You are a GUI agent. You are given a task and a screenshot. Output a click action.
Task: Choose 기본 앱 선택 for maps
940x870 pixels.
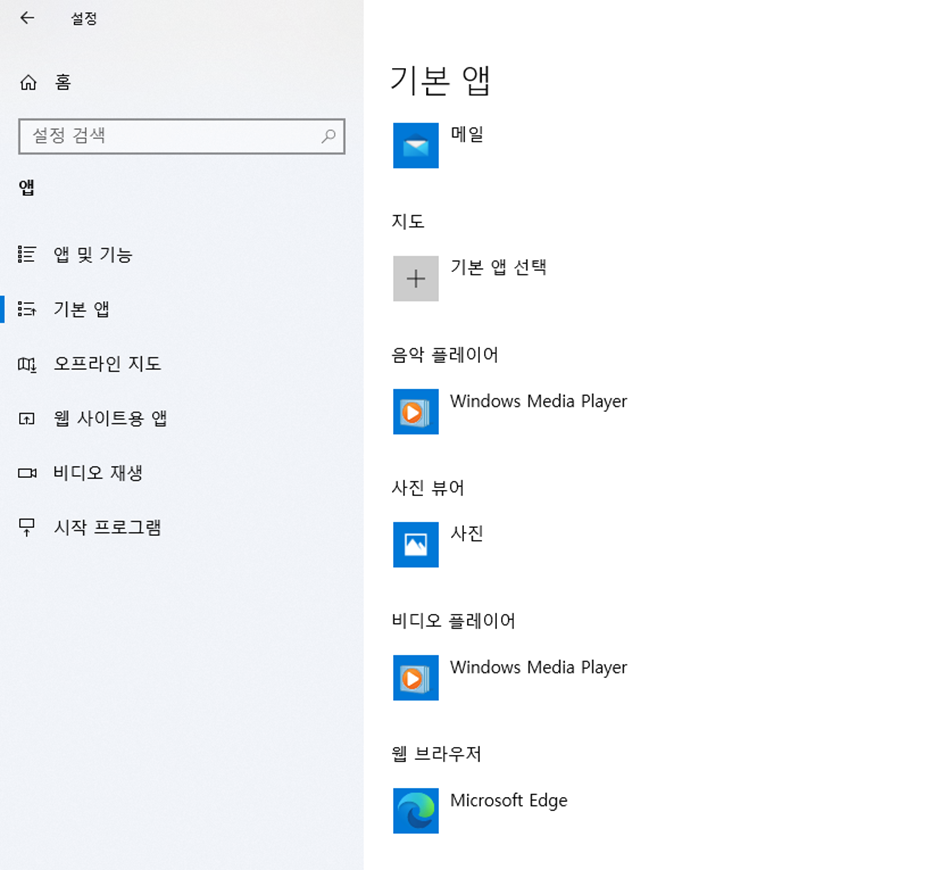pos(498,267)
